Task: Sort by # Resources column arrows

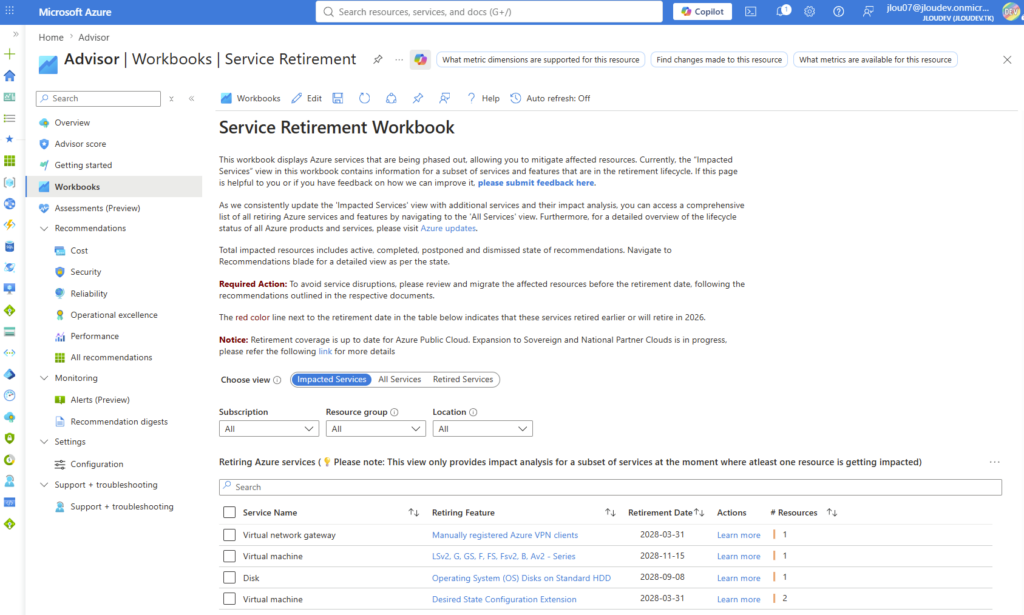Action: tap(832, 512)
